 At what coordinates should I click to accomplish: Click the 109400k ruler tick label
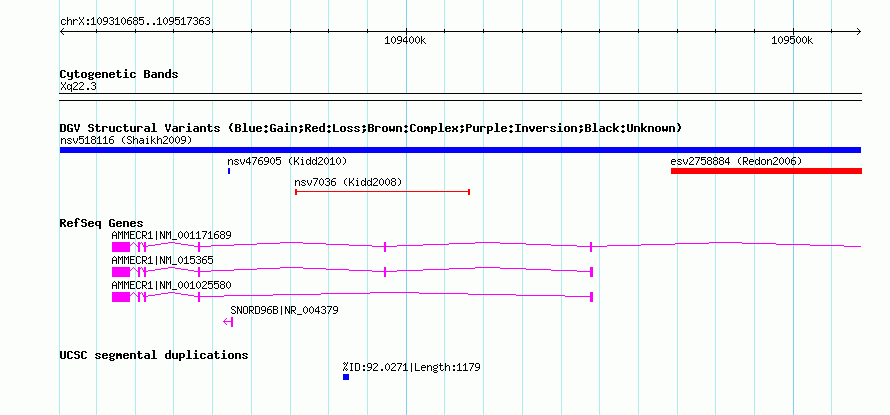click(405, 40)
